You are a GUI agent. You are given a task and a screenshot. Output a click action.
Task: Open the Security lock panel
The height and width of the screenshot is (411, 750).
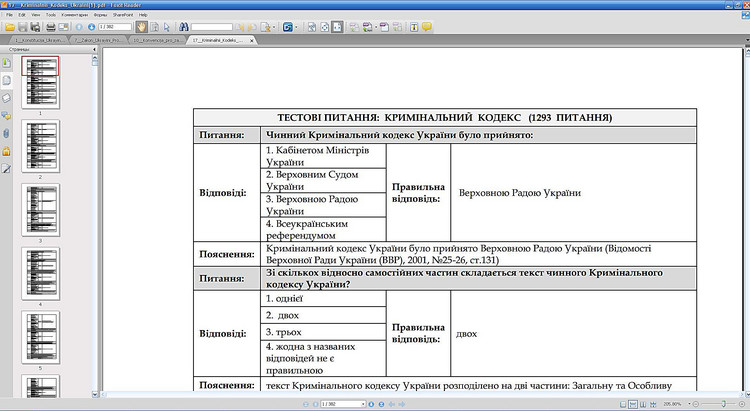[x=6, y=151]
